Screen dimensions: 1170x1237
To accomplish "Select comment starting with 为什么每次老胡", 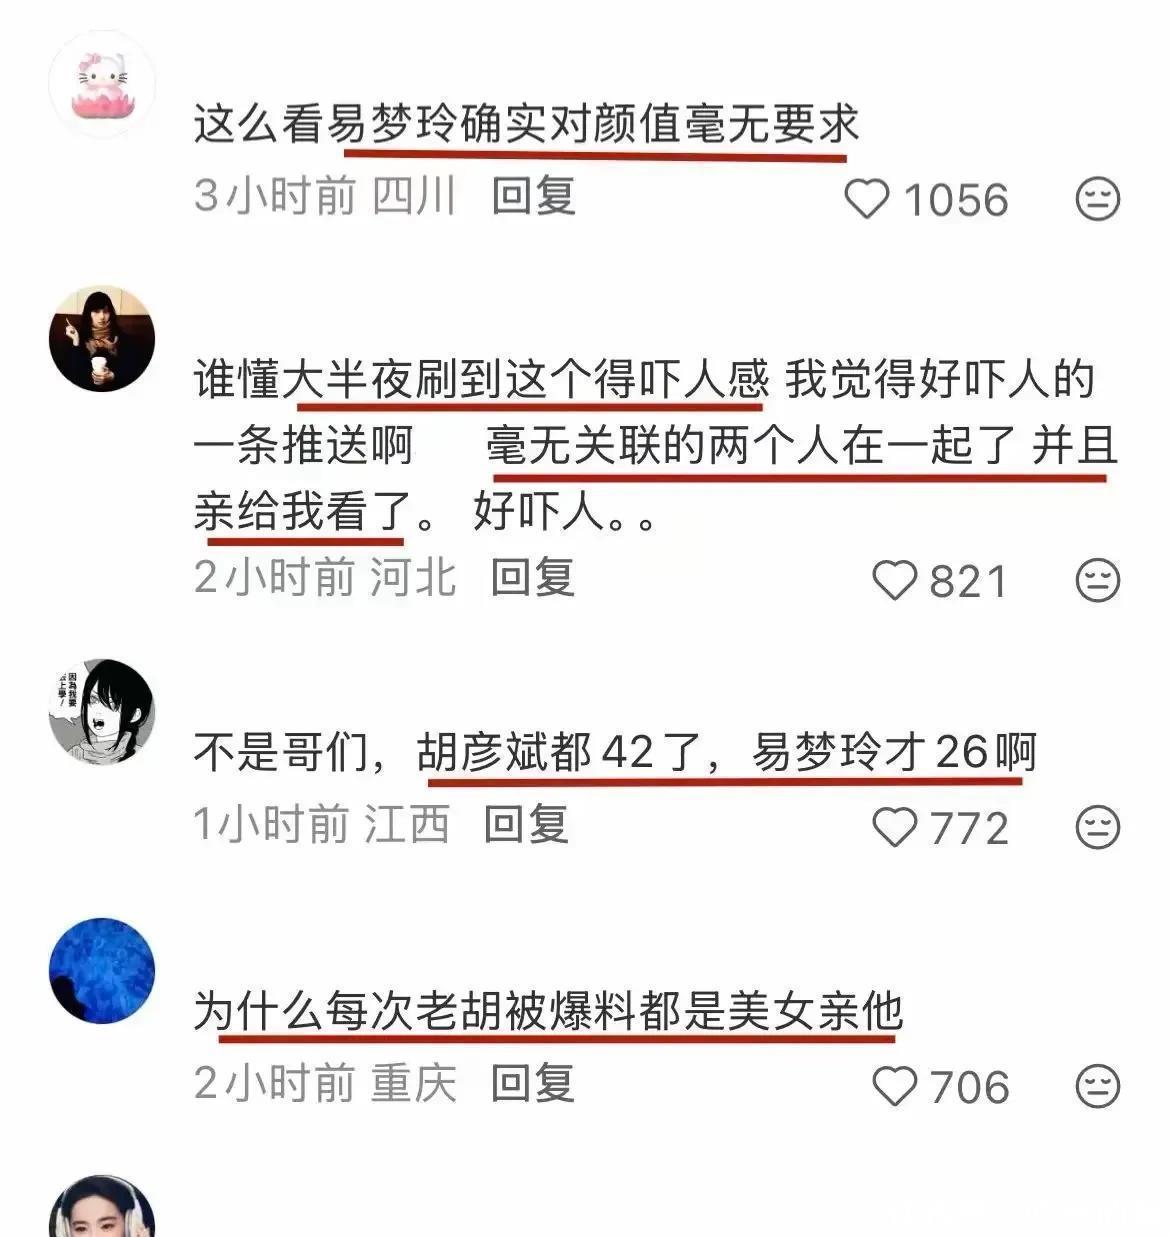I will [x=548, y=1011].
